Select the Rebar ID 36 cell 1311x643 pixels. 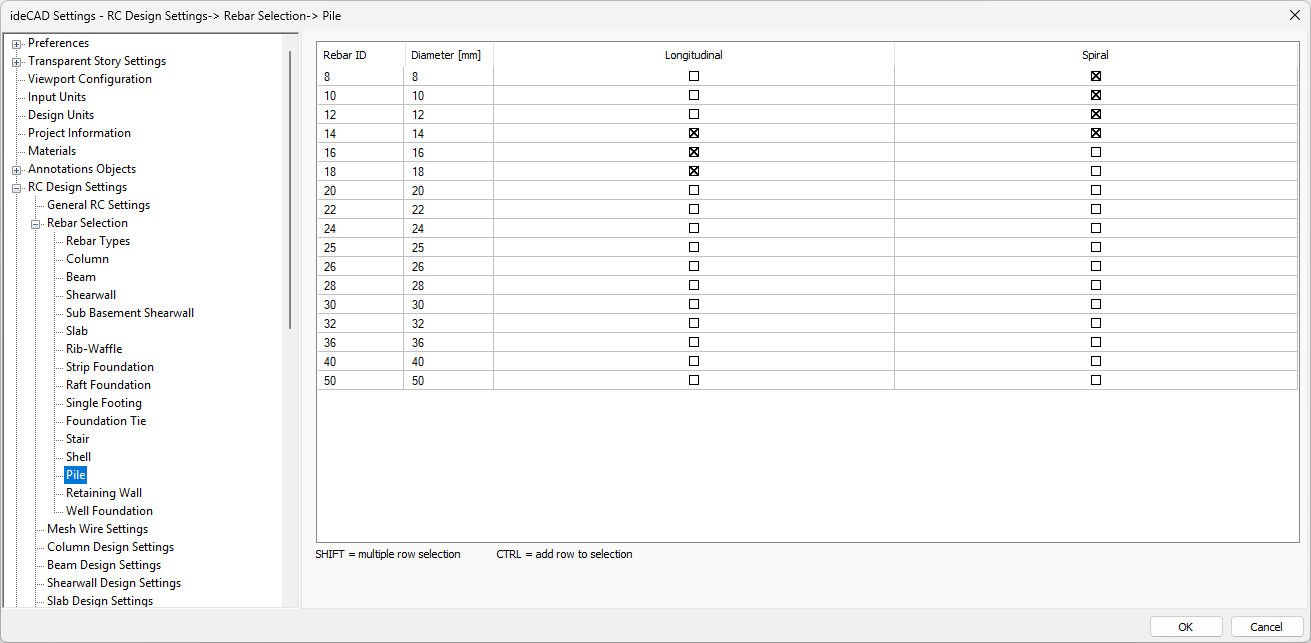(361, 342)
